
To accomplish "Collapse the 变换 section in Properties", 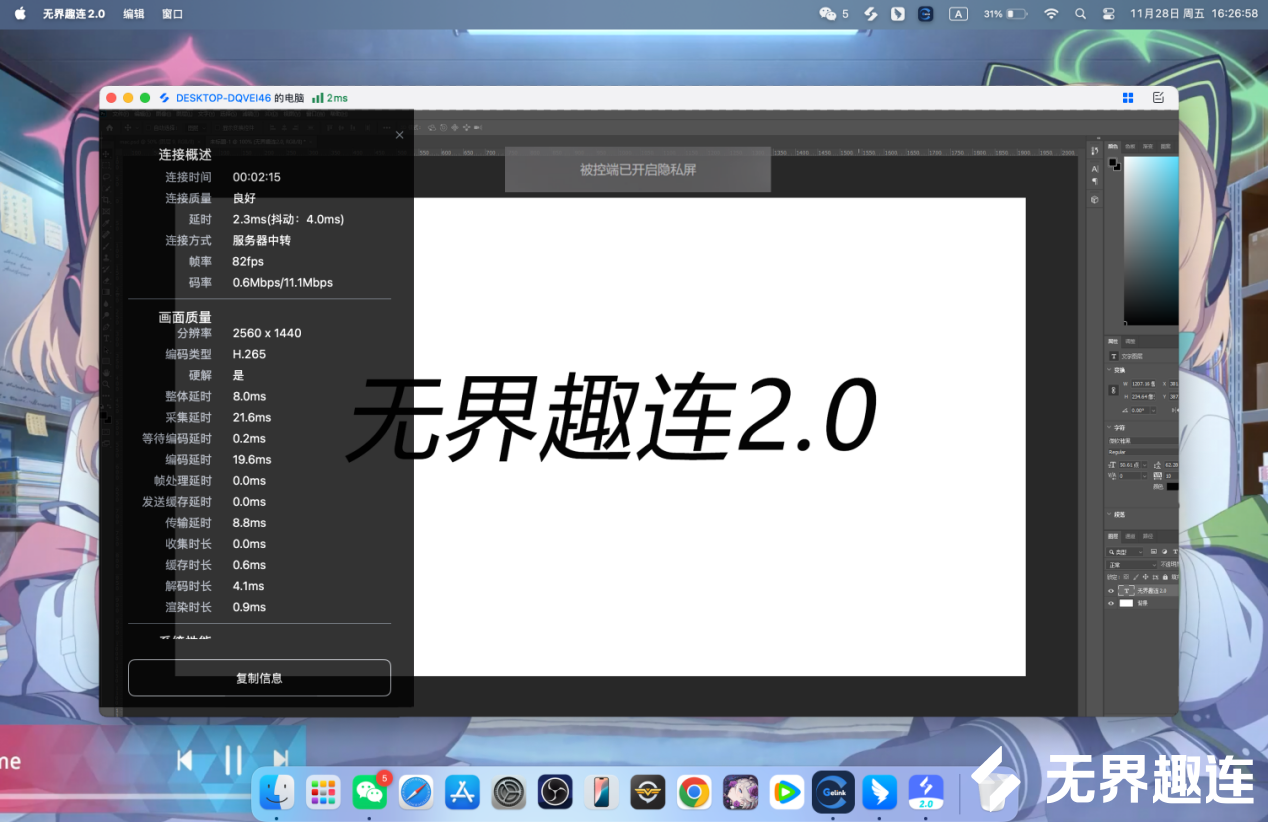I will pyautogui.click(x=1111, y=370).
